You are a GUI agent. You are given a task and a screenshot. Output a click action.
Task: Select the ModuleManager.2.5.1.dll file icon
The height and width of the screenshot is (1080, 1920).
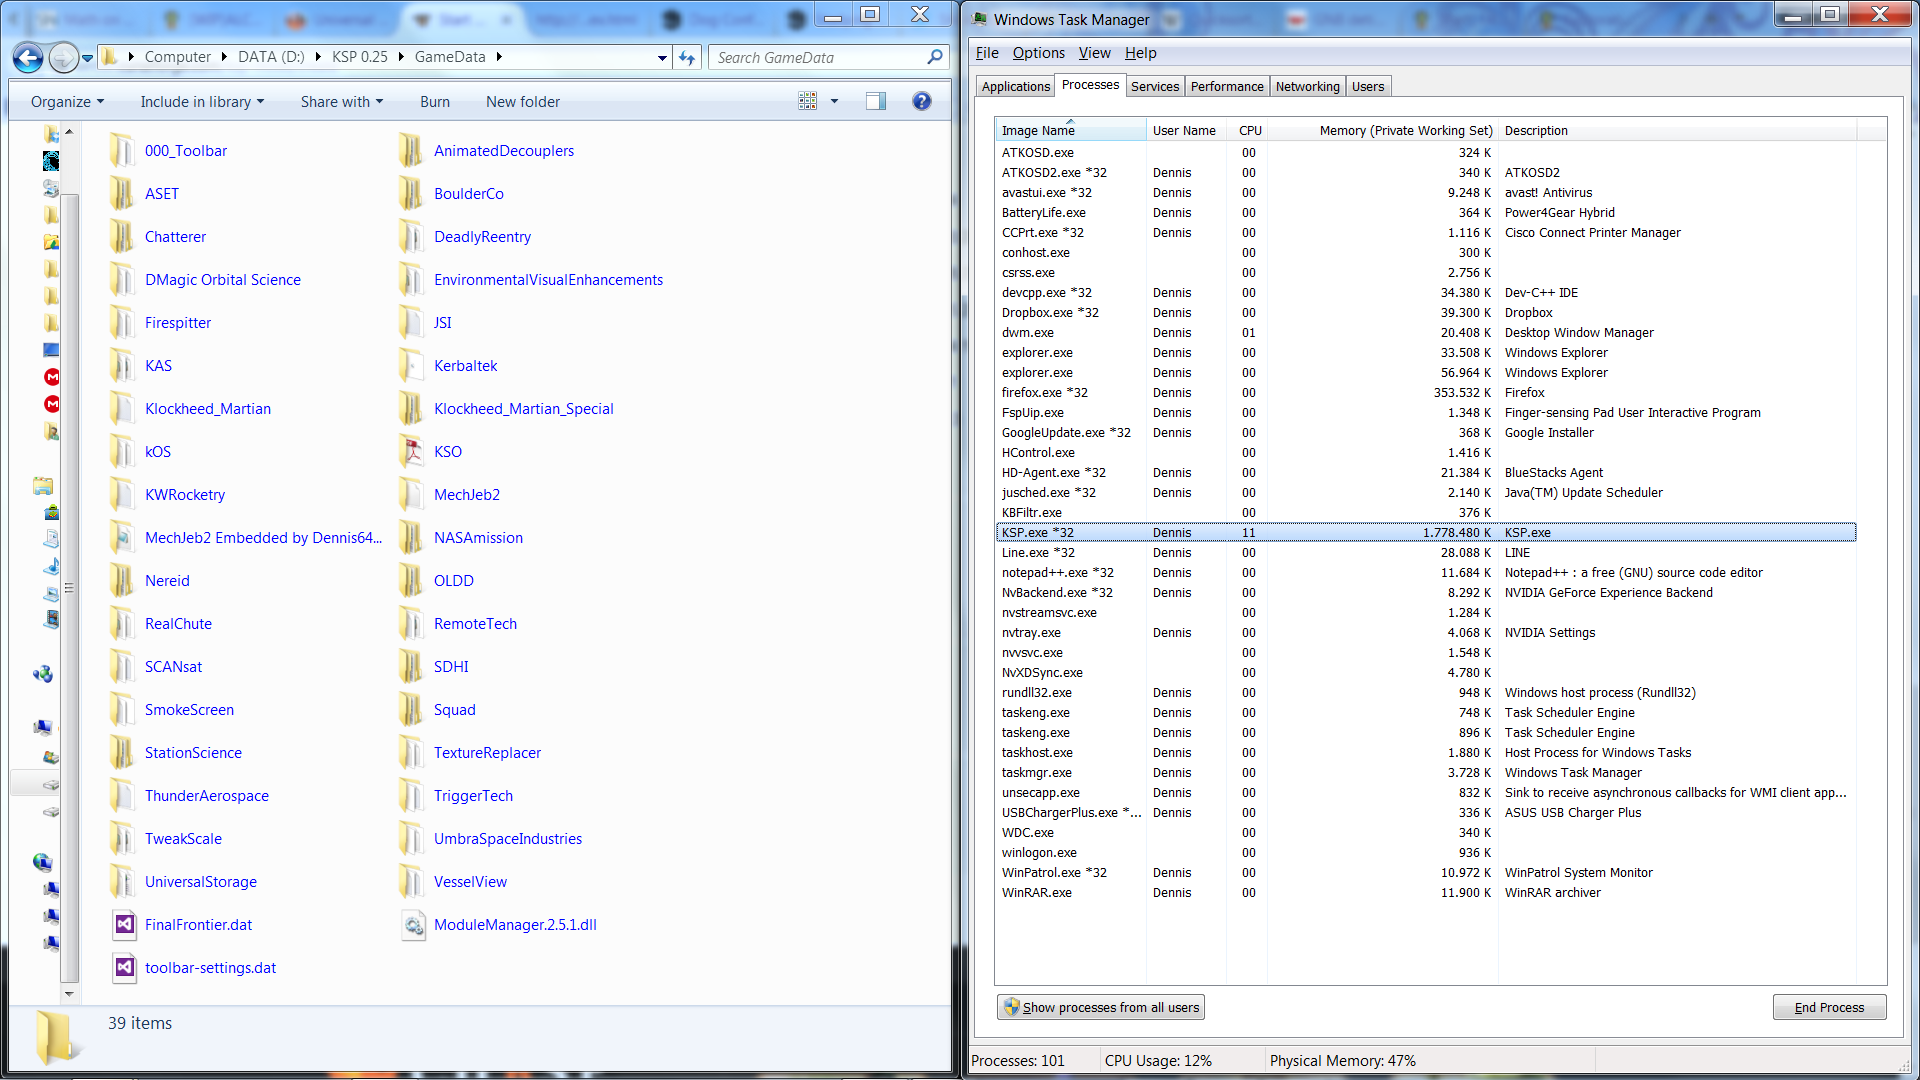(414, 925)
